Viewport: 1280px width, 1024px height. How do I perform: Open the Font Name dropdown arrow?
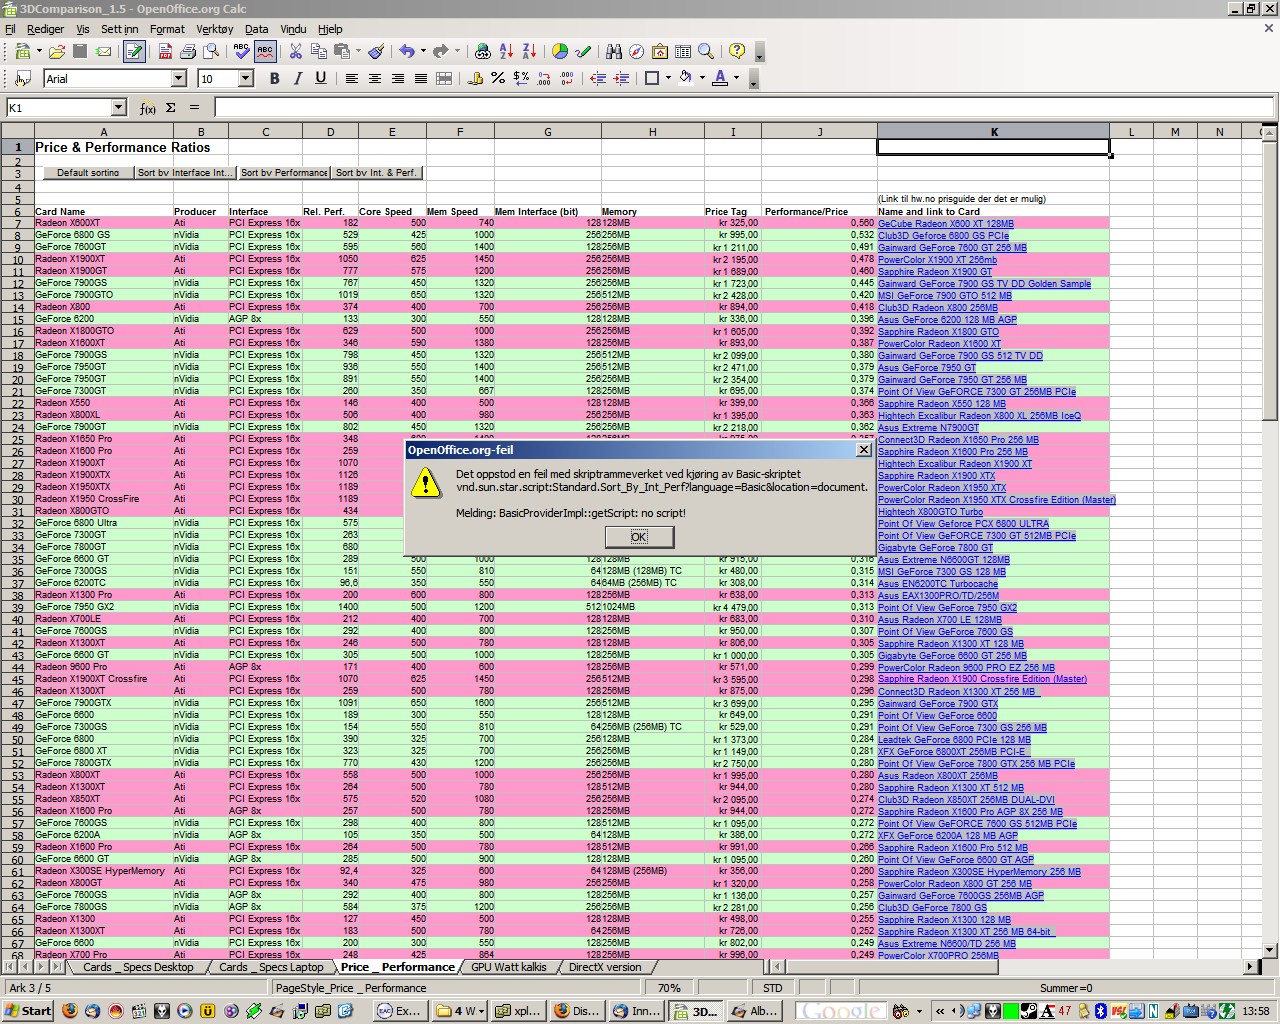tap(179, 78)
